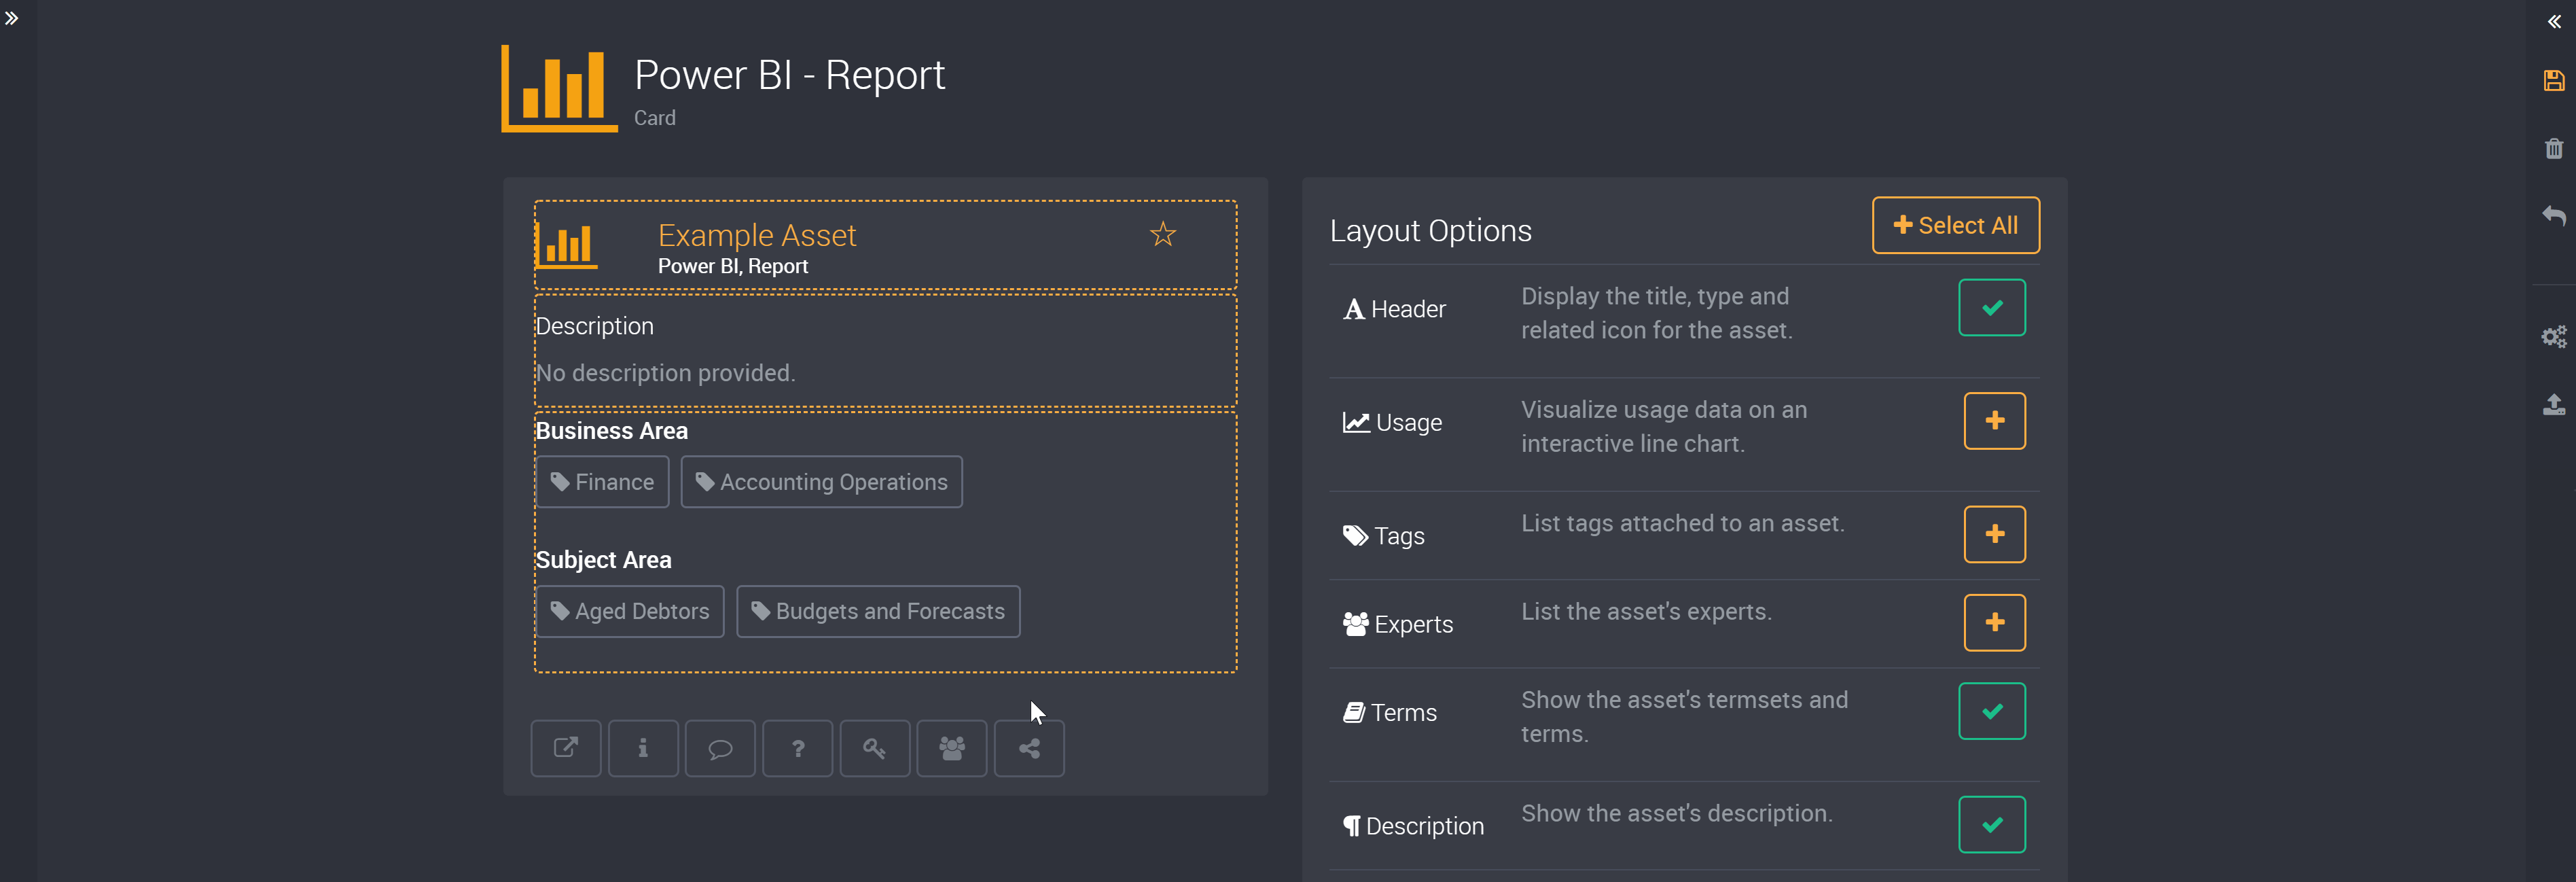This screenshot has width=2576, height=882.
Task: Click the upload icon in right toolbar
Action: pyautogui.click(x=2554, y=404)
